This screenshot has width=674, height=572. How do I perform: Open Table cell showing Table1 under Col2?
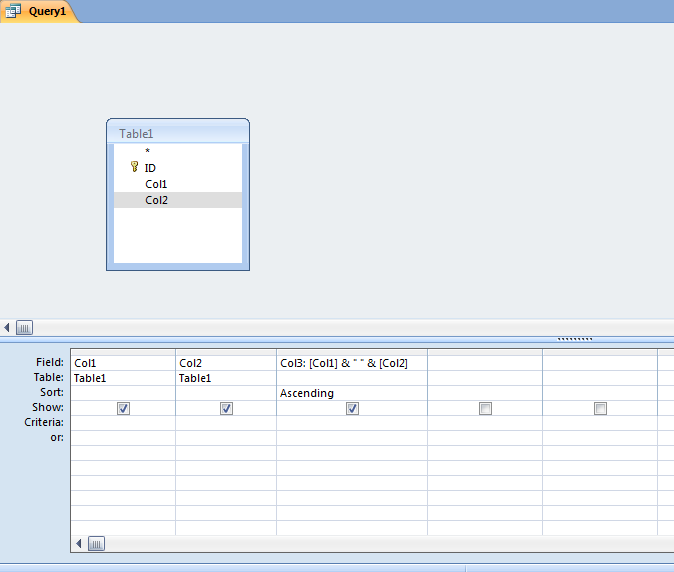point(226,378)
